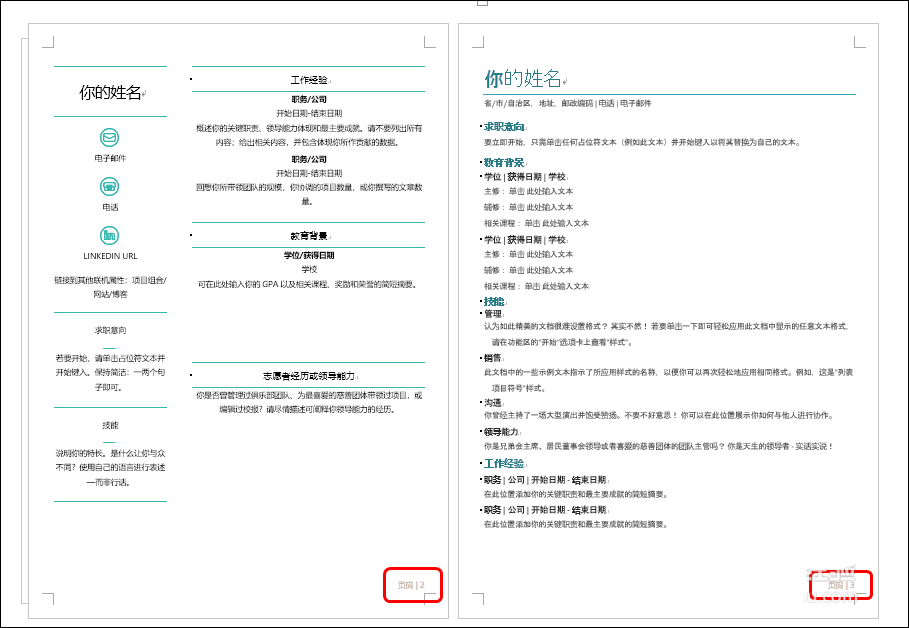This screenshot has height=628, width=909.
Task: Click the 学校 line under 学位/获得日期
Action: click(309, 269)
